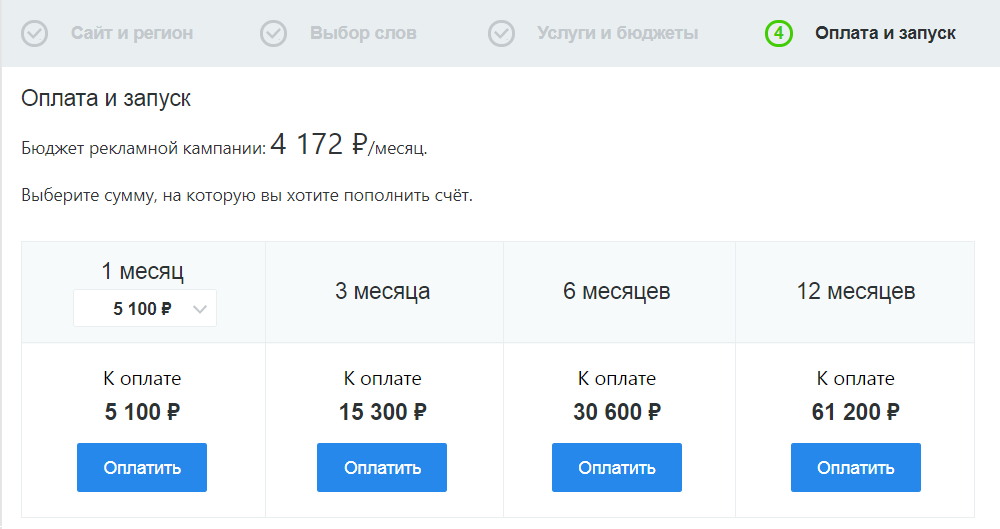Click the checkmark icon beside Сайт и регион
This screenshot has width=1000, height=529.
pyautogui.click(x=35, y=34)
